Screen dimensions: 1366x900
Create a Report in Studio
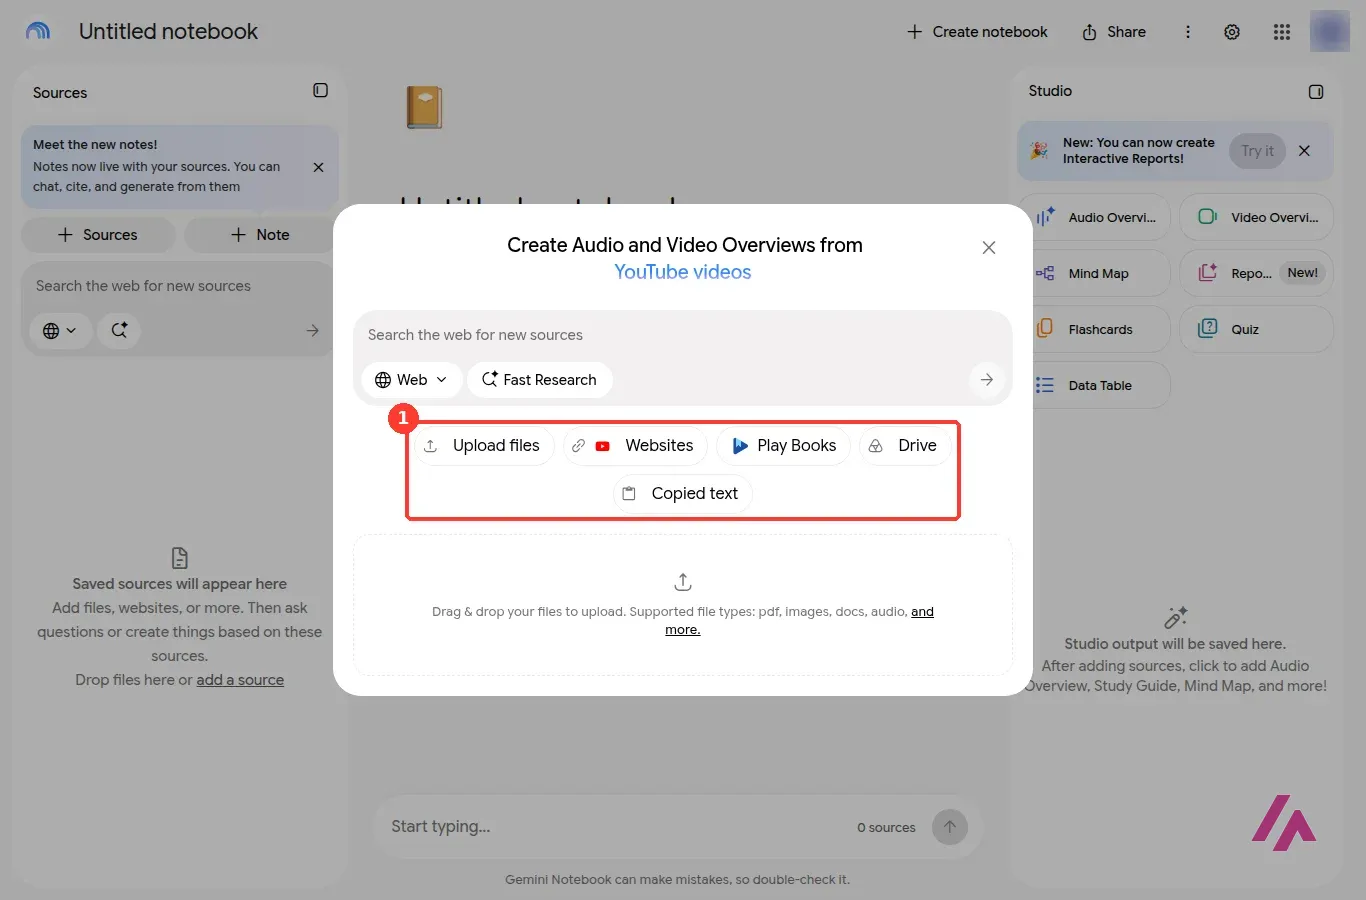(x=1257, y=273)
